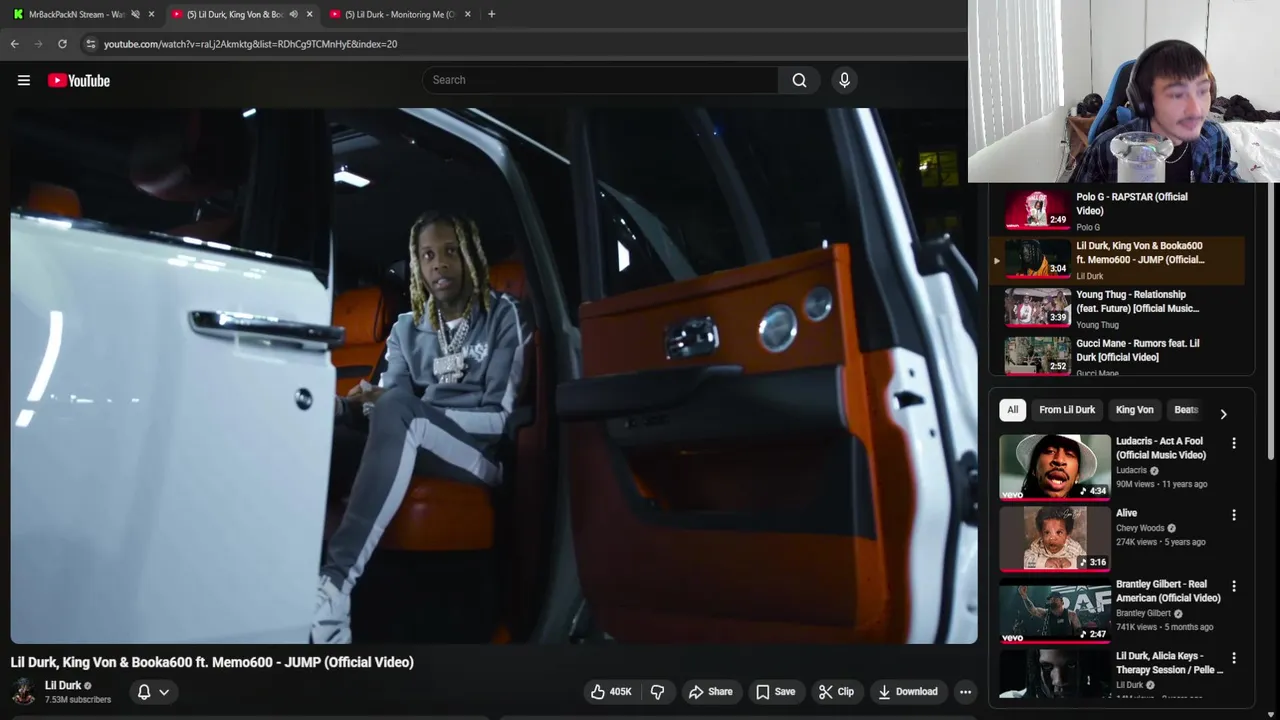Filter suggestions by Beats chip
The height and width of the screenshot is (720, 1280).
[1186, 410]
